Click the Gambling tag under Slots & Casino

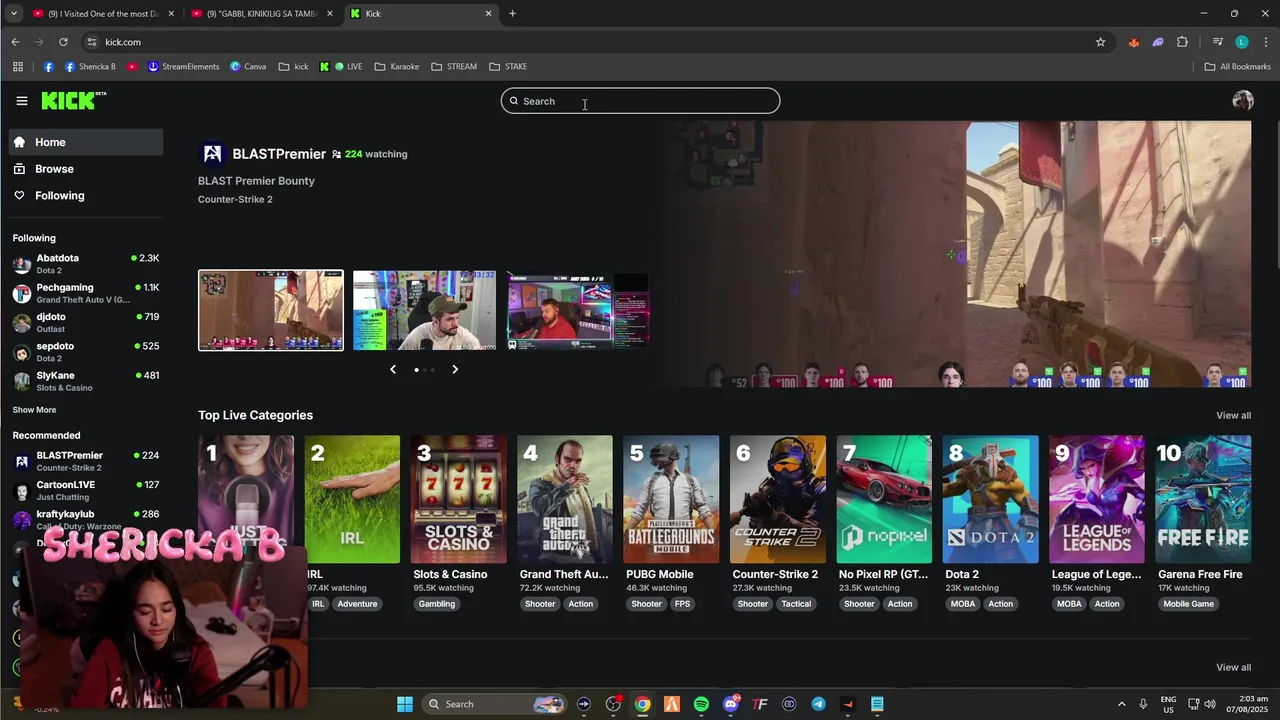(x=437, y=604)
